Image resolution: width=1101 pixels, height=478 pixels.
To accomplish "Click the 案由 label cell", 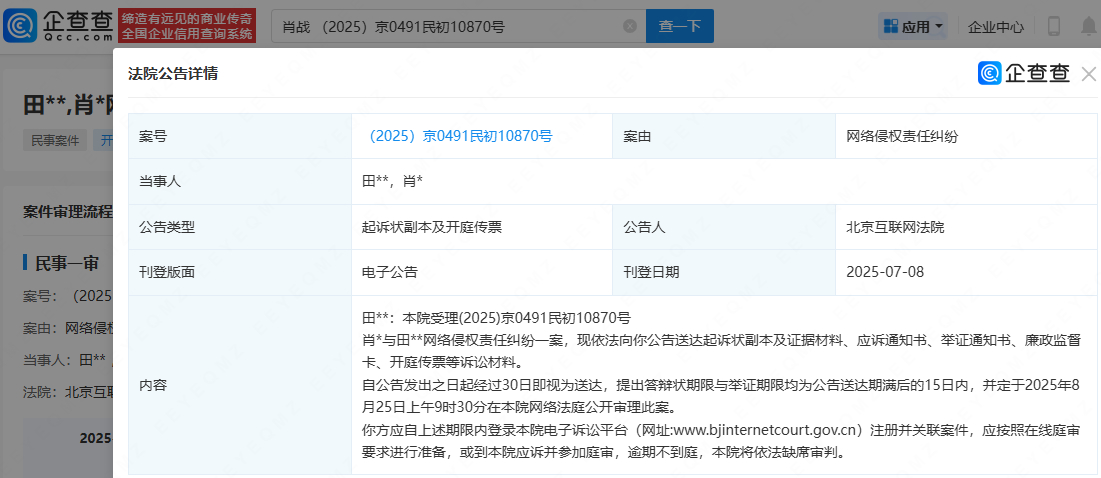I will point(724,136).
